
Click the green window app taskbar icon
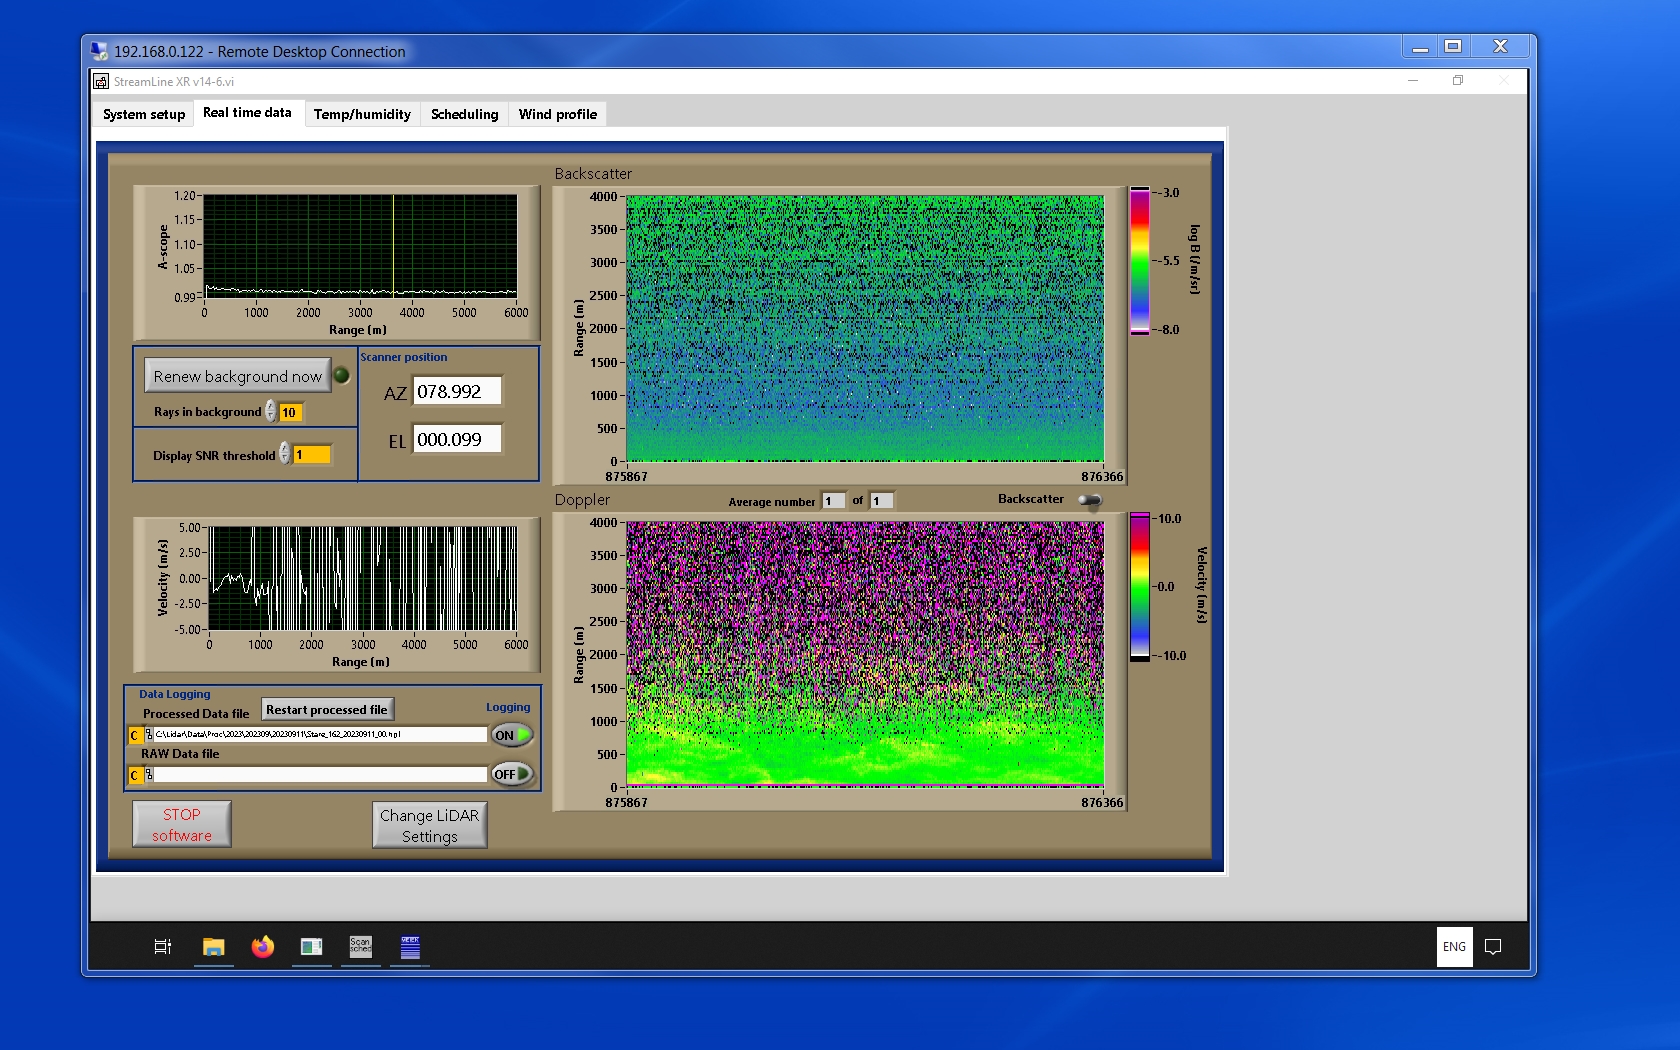pos(311,946)
